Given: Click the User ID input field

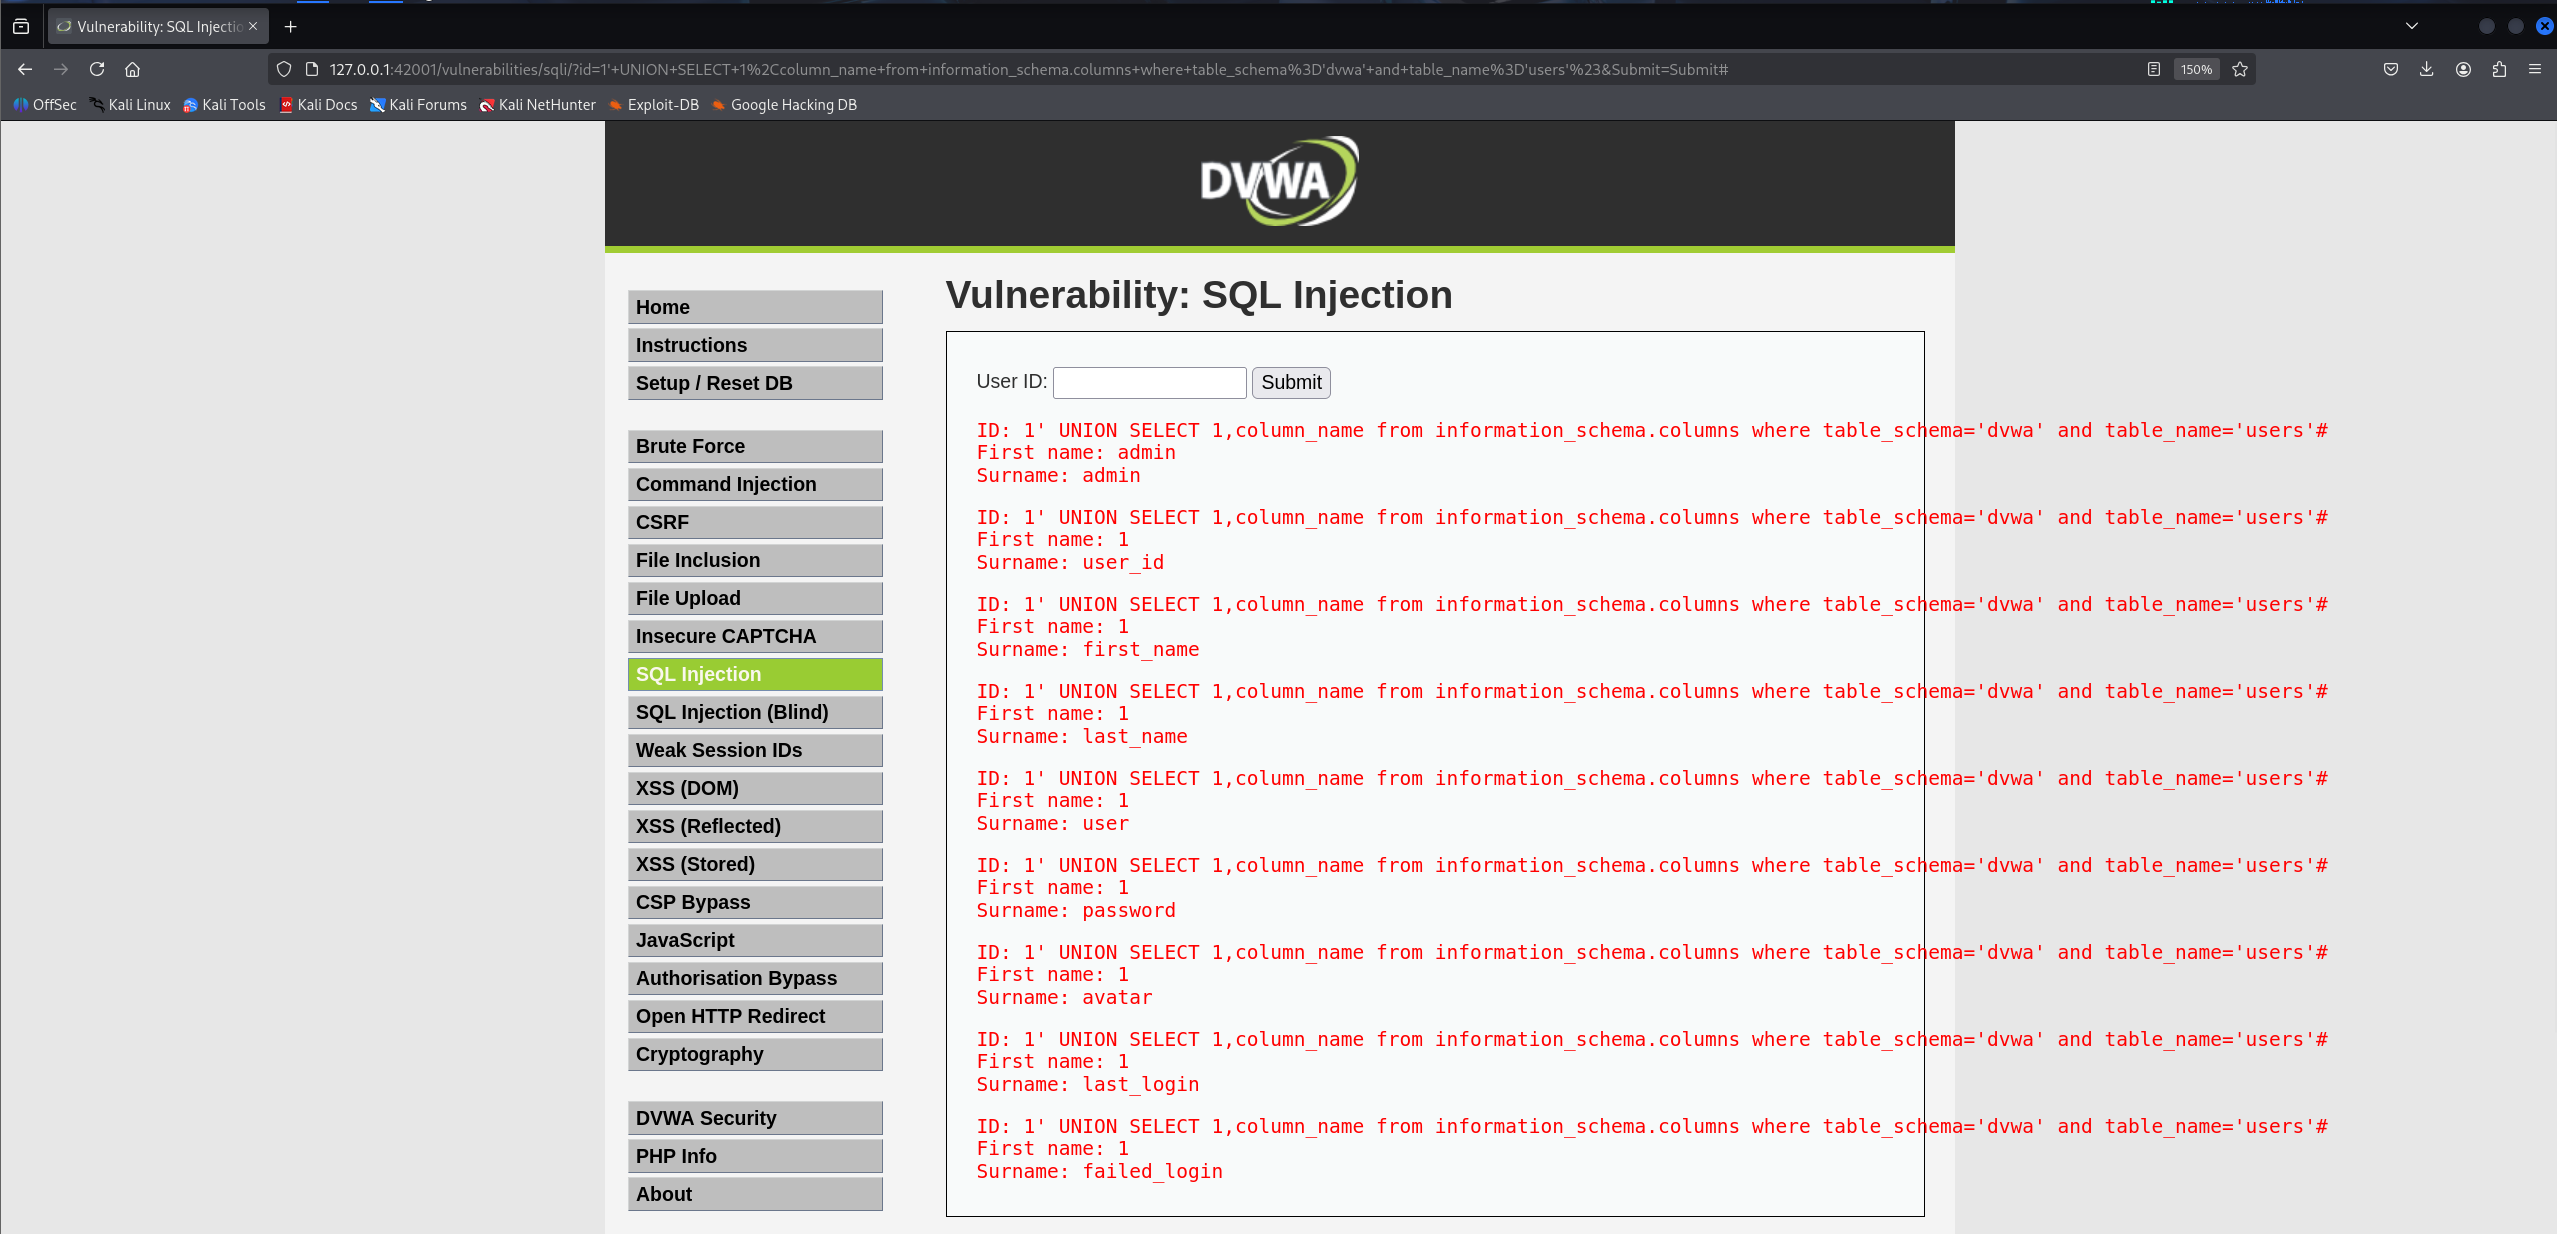Looking at the screenshot, I should [1149, 382].
